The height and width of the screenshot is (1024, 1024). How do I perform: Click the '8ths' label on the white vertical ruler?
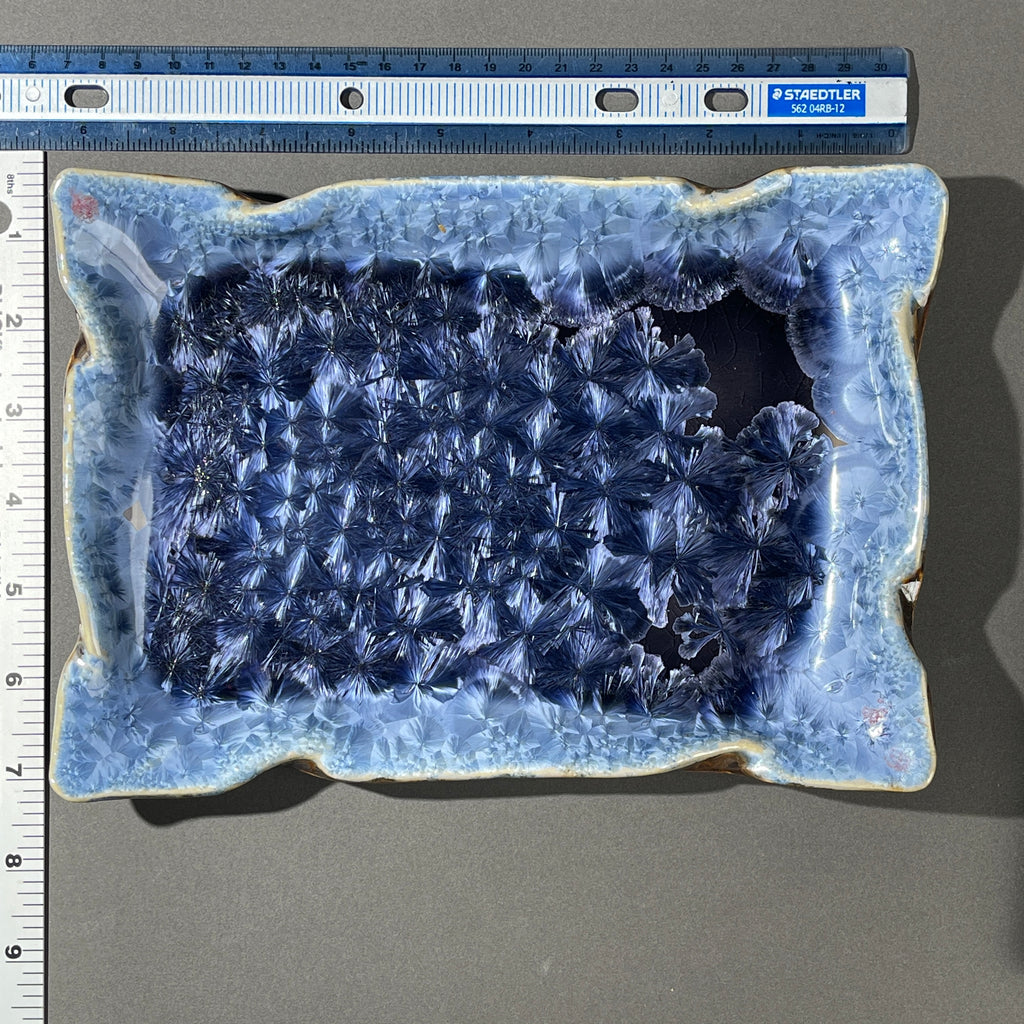[10, 184]
